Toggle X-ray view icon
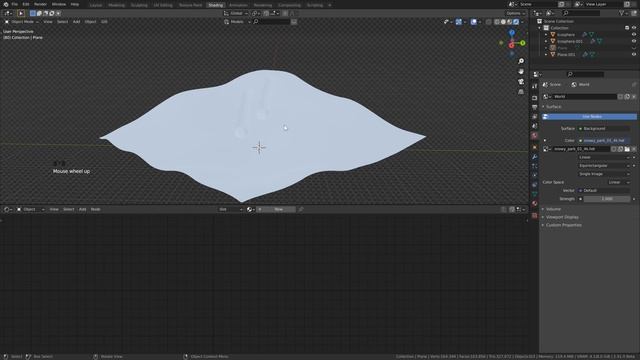640x360 pixels. pyautogui.click(x=489, y=22)
